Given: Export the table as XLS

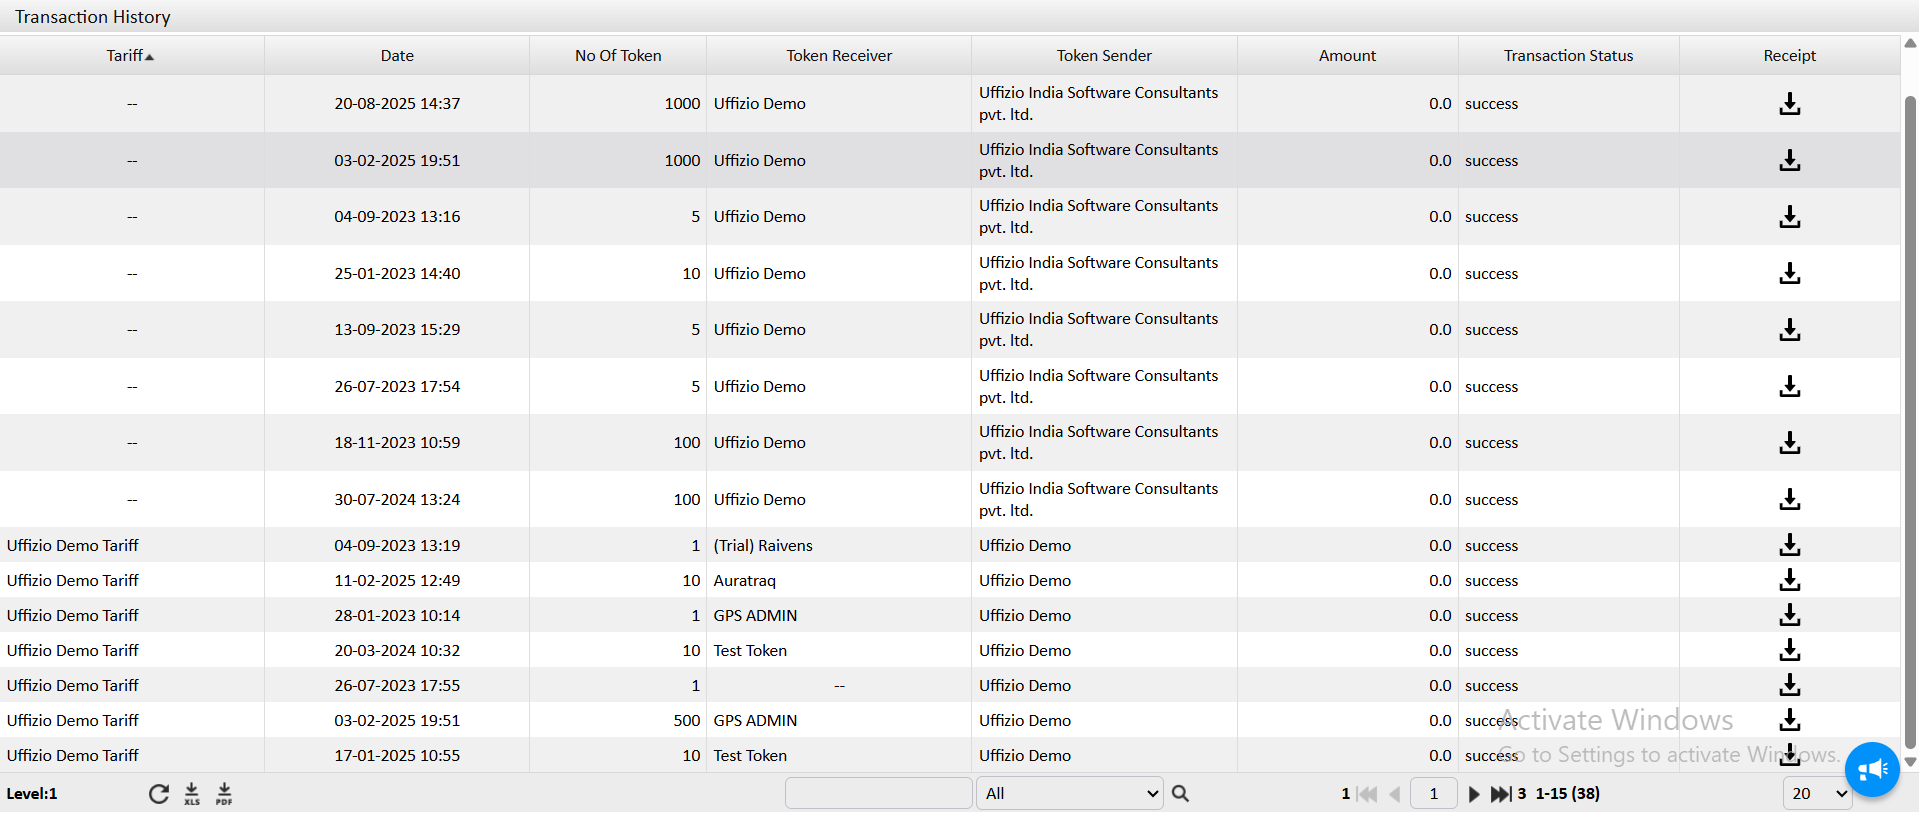Looking at the screenshot, I should [x=192, y=794].
